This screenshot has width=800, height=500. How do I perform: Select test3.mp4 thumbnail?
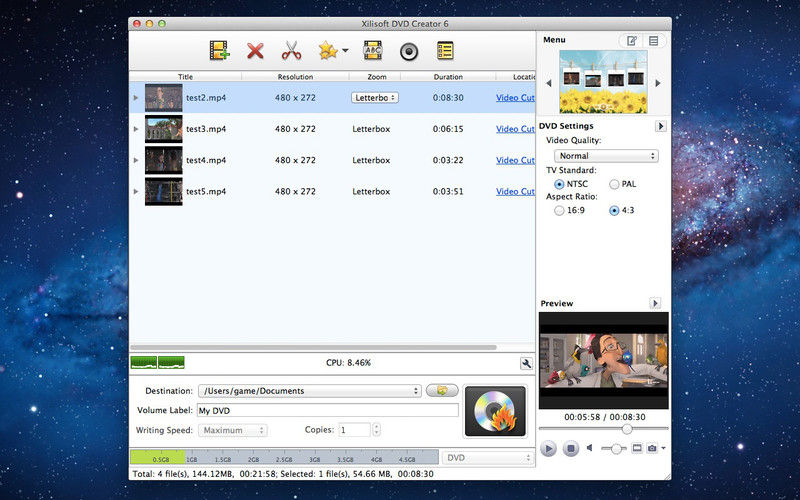[x=164, y=129]
